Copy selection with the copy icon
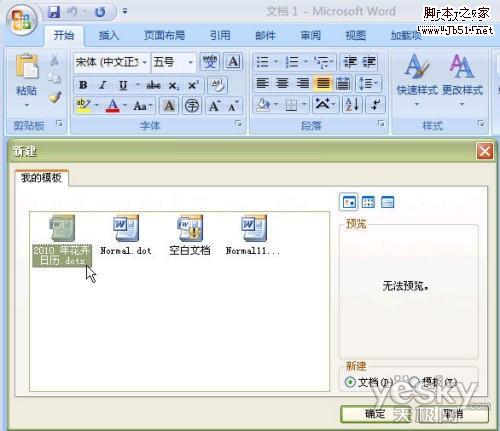The image size is (500, 431). [x=54, y=79]
